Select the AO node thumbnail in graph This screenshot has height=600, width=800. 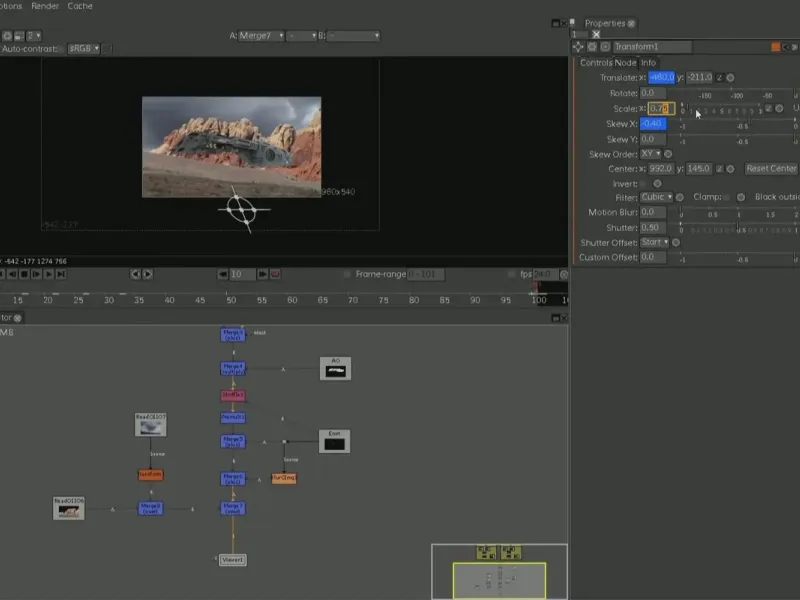tap(335, 369)
